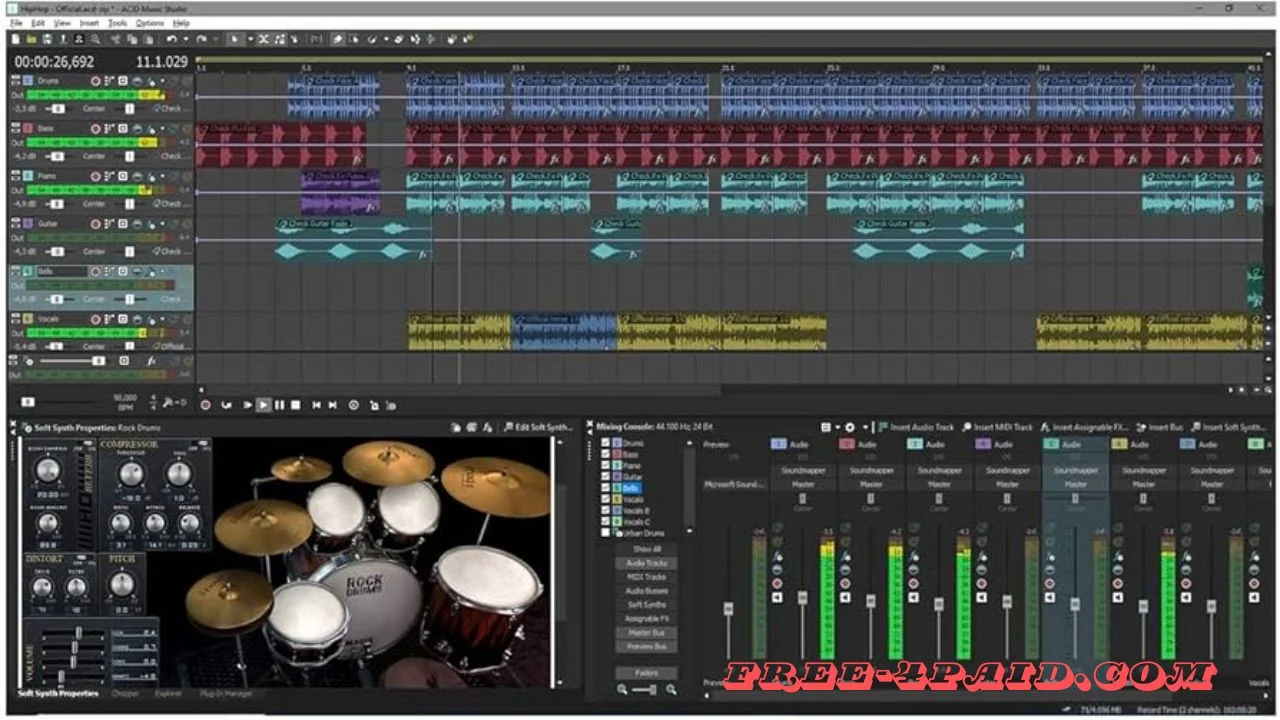Click the MIDI Tracks filter button
This screenshot has width=1280, height=720.
tap(647, 577)
